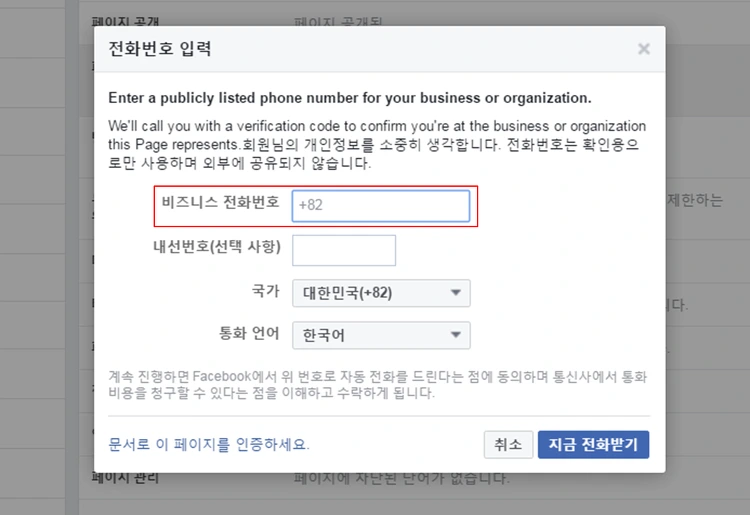Click the 비즈니스 전화번호 label
The width and height of the screenshot is (750, 515).
[x=221, y=202]
